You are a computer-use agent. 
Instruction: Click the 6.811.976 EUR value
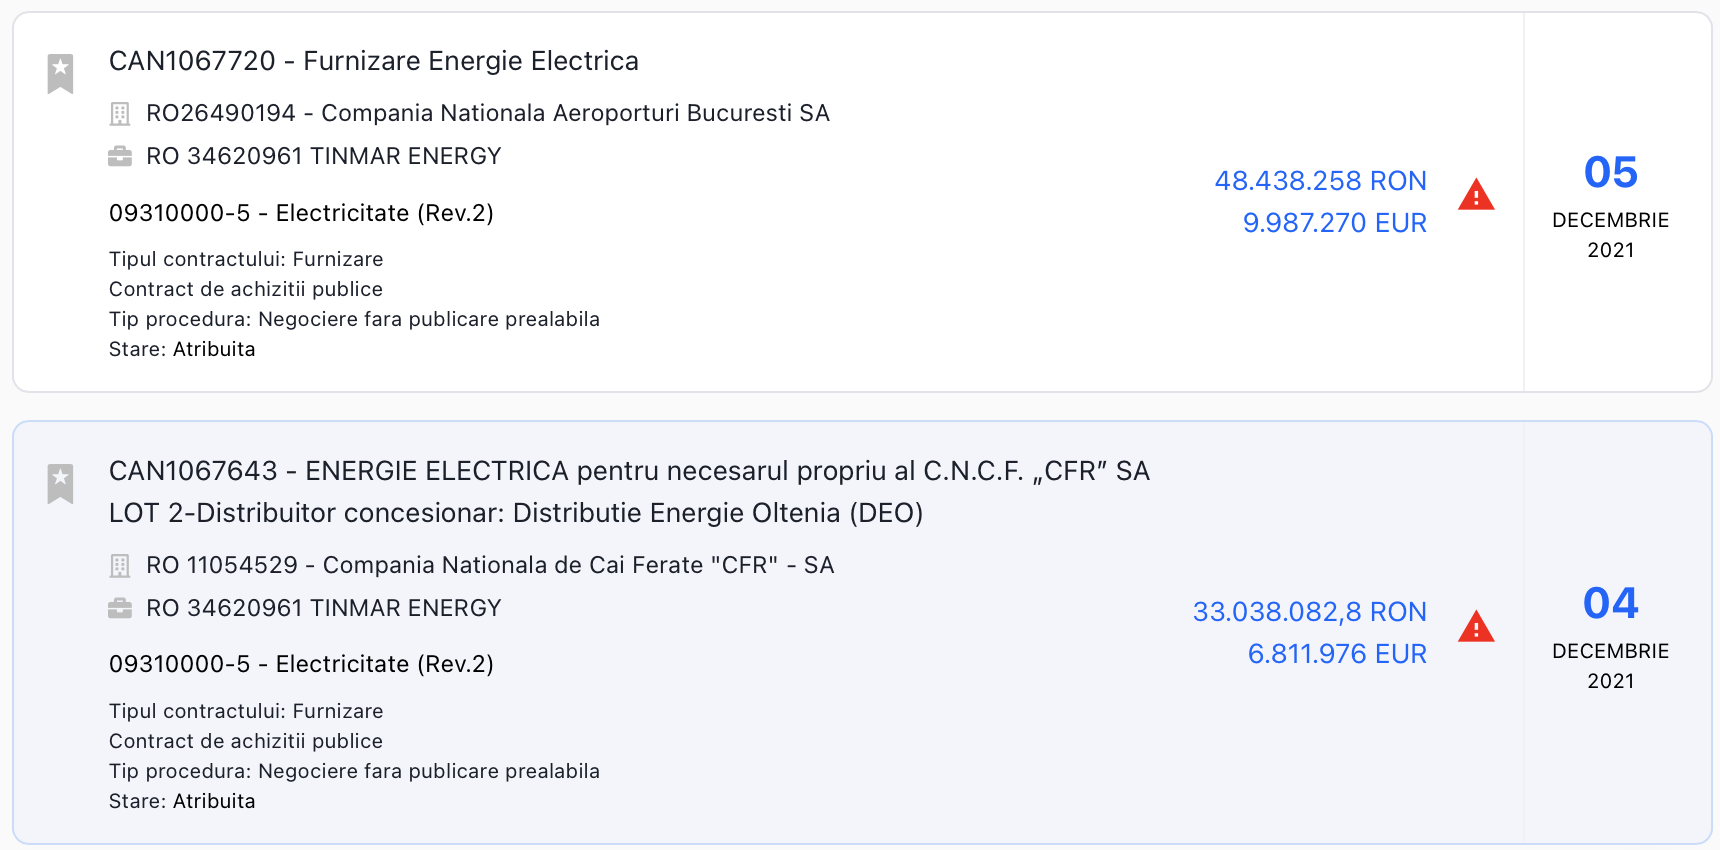(1337, 654)
